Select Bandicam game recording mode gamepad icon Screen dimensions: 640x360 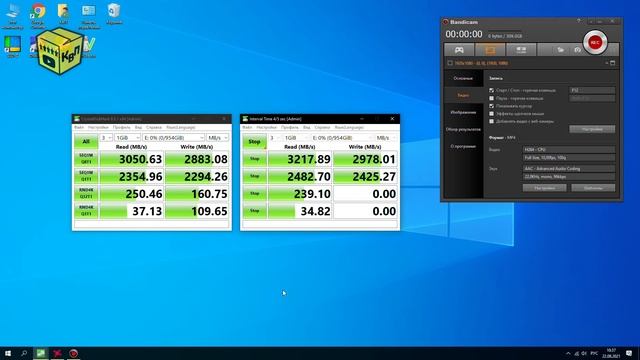[459, 50]
